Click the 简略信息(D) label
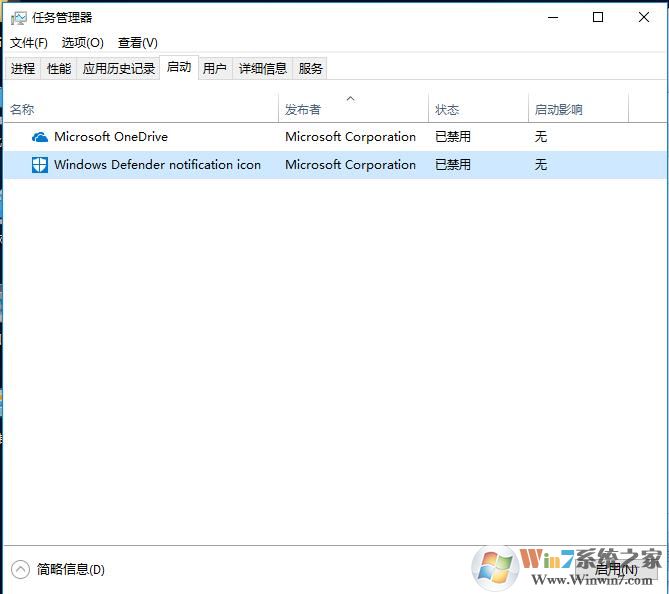669x594 pixels. [x=70, y=569]
